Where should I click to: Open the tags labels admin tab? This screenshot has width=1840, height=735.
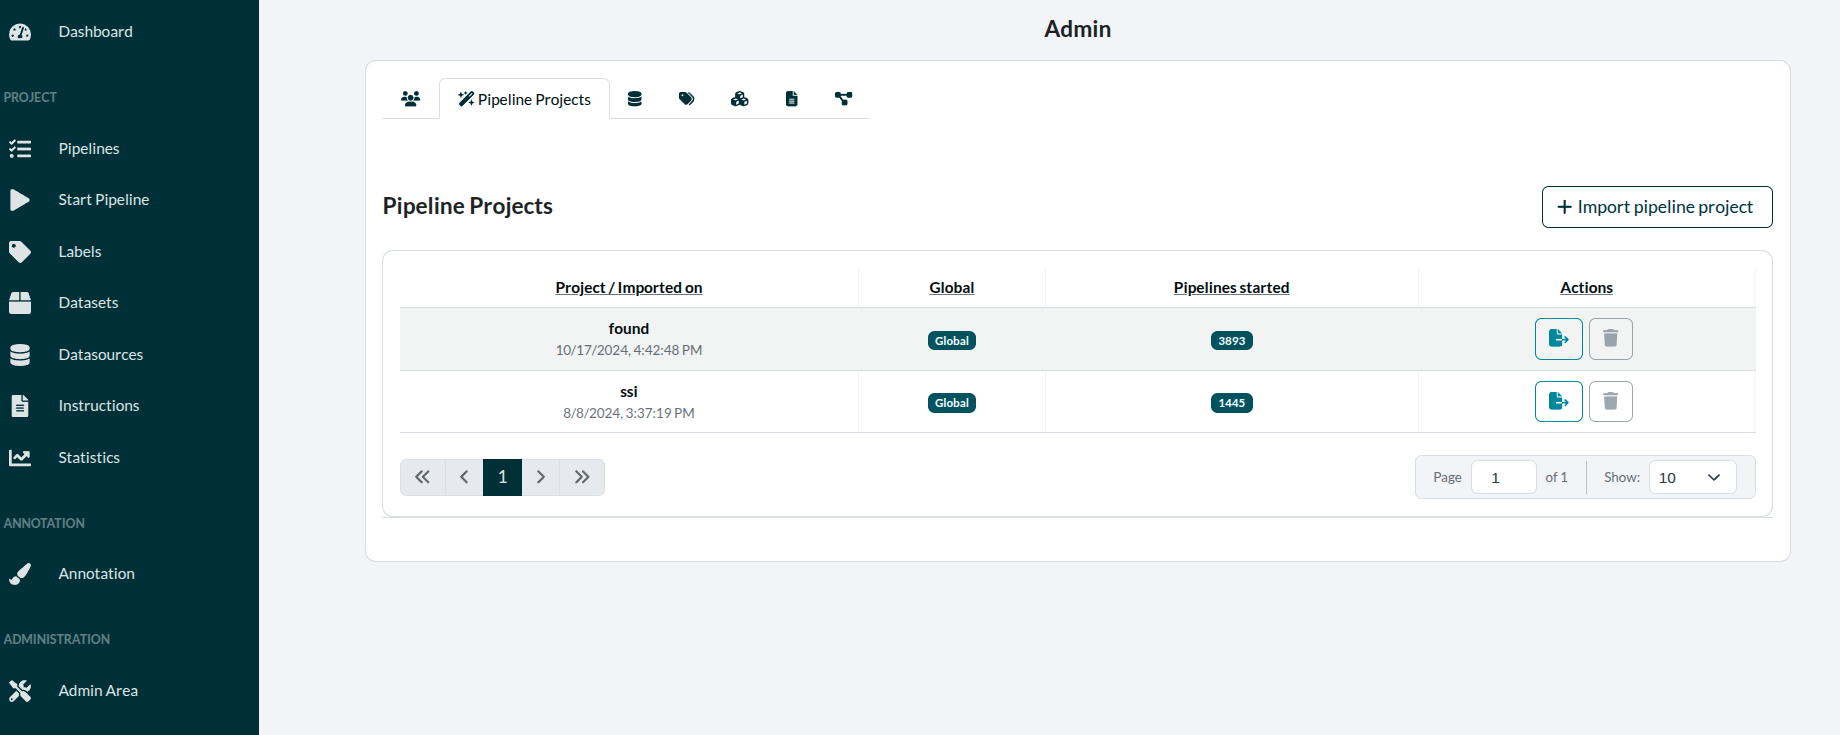[x=686, y=99]
